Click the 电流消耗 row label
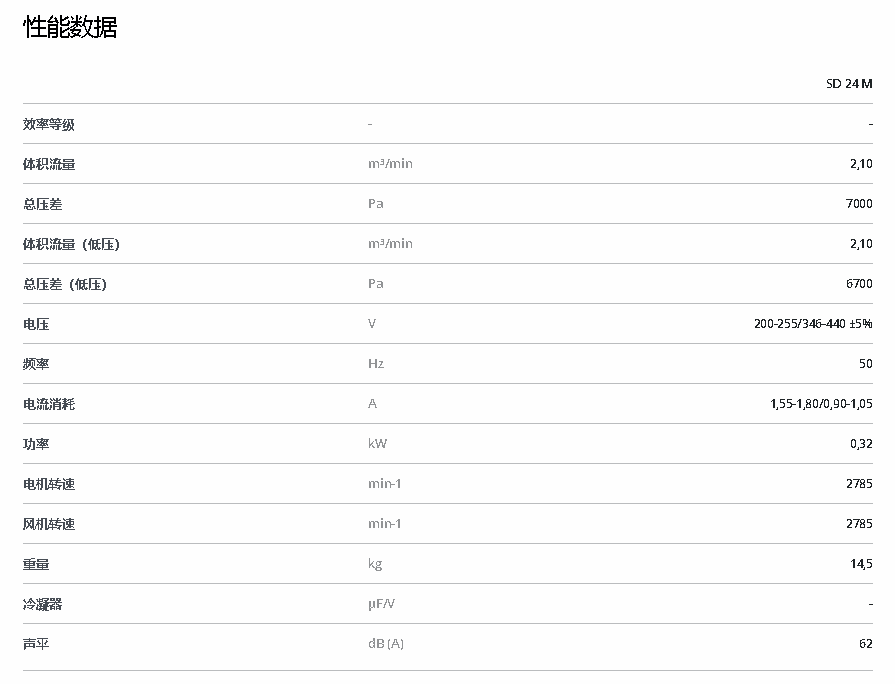Viewport: 895px width, 684px height. (x=49, y=404)
